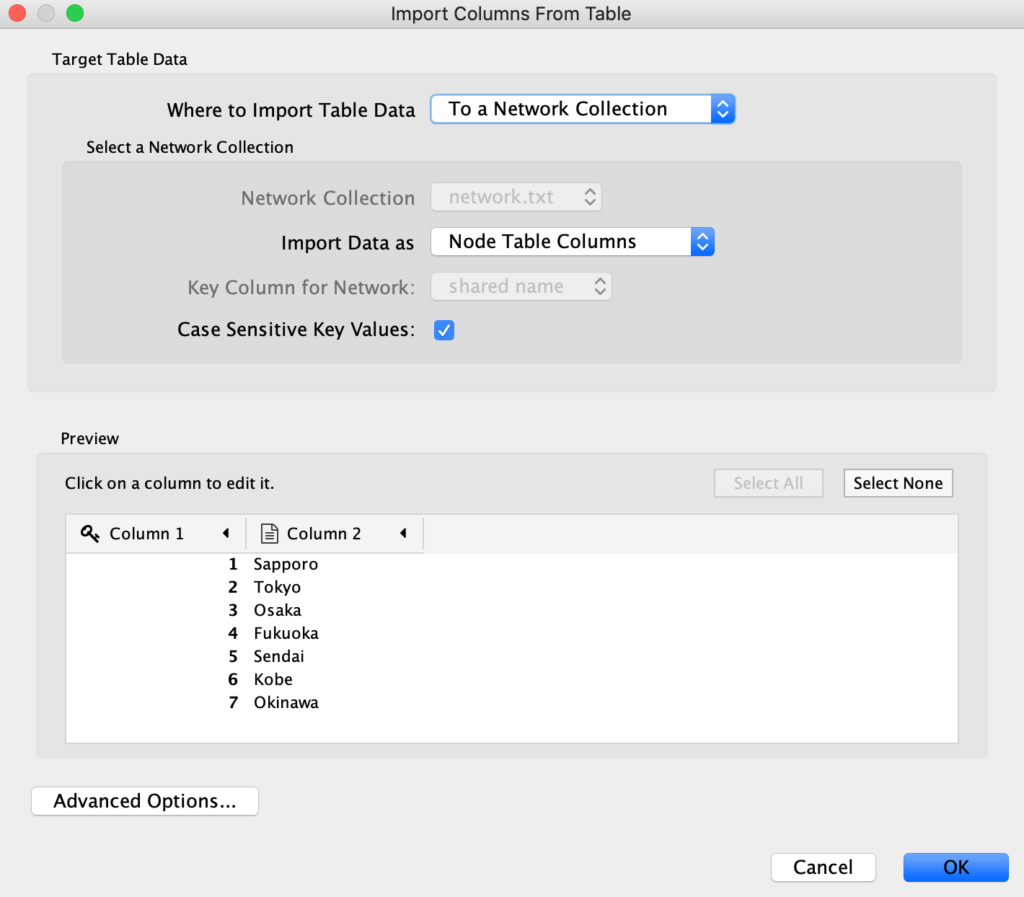Open the Import Data as dropdown

pyautogui.click(x=572, y=242)
